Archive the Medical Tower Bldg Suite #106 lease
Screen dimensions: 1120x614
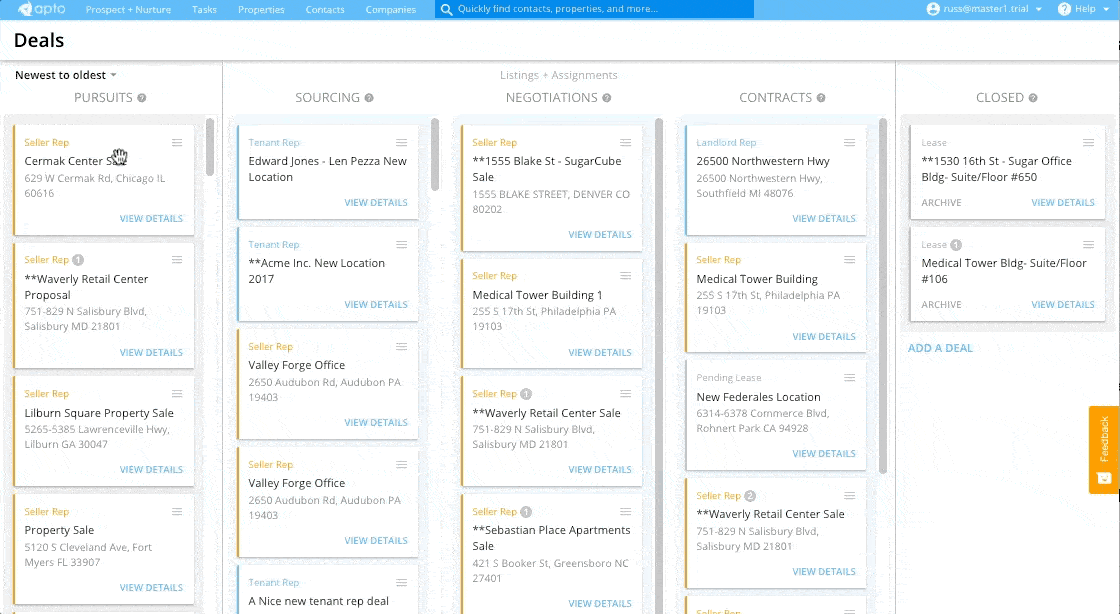pos(941,305)
